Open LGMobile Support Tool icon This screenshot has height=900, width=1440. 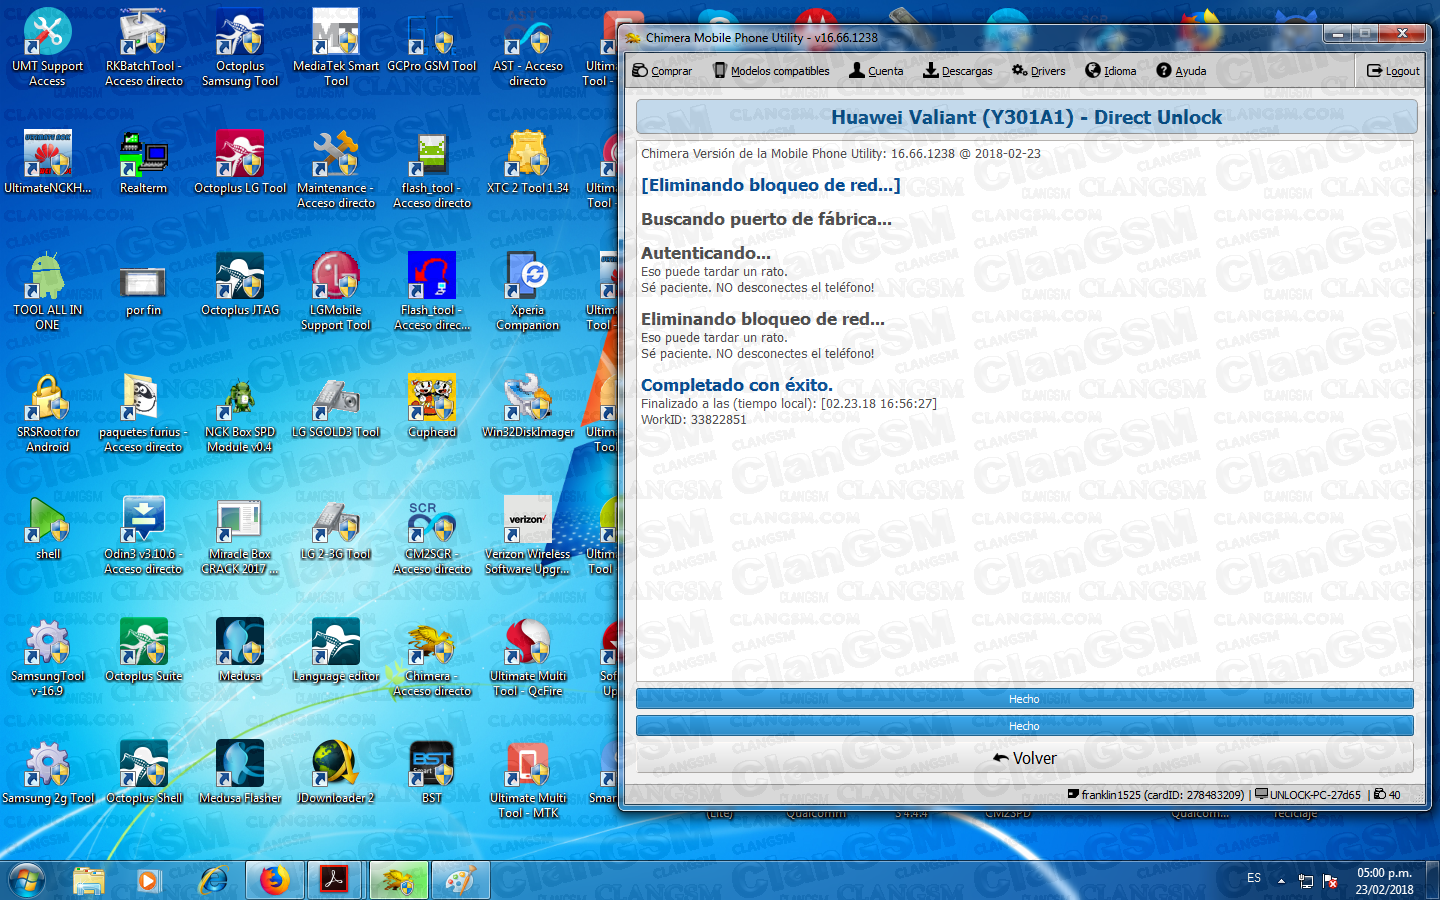(x=336, y=291)
